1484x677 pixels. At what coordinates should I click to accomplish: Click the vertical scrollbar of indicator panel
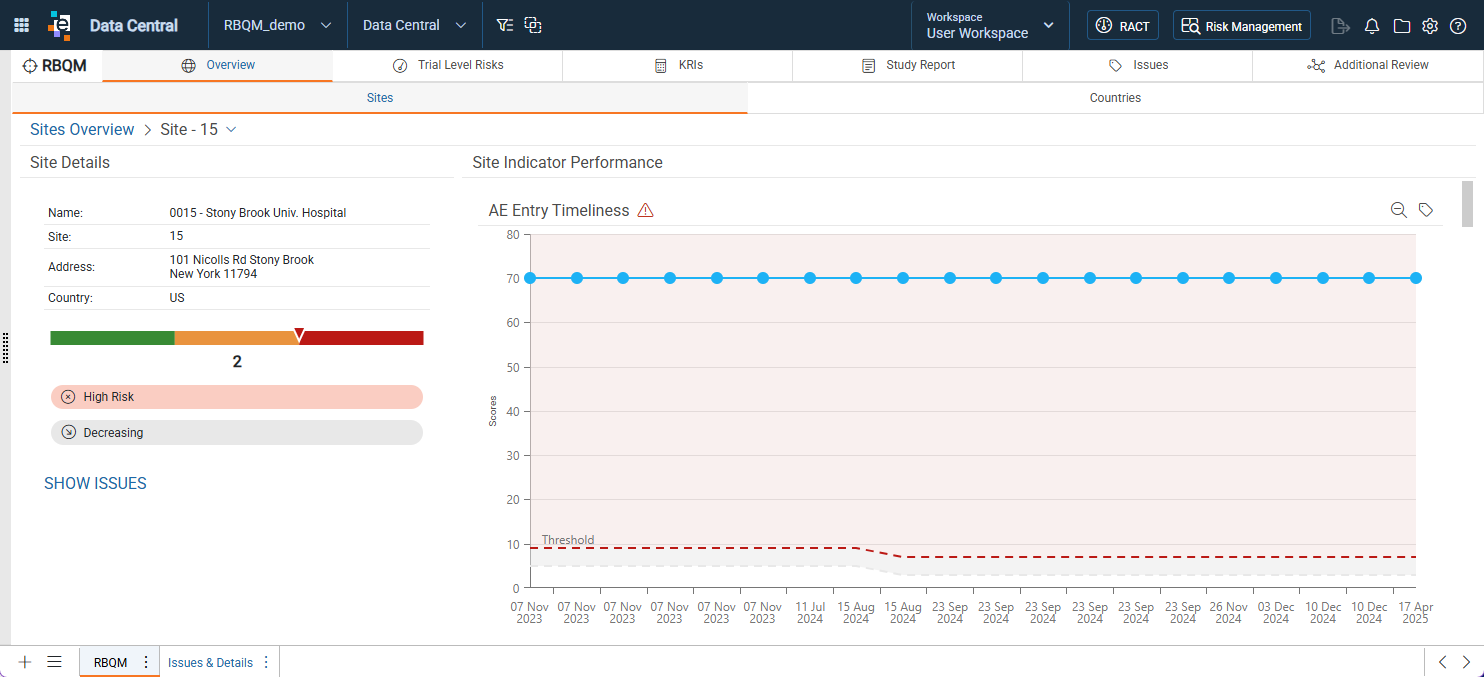pos(1468,203)
